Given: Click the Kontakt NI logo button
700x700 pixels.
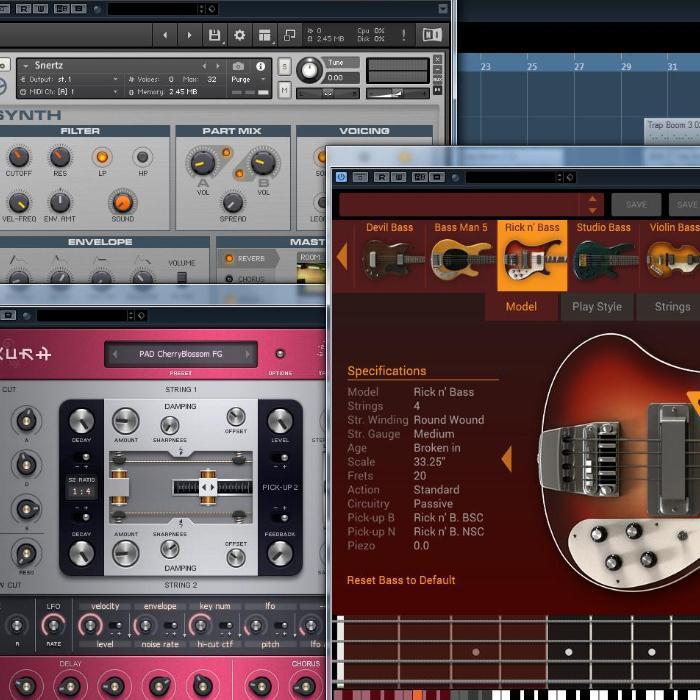Looking at the screenshot, I should coord(432,34).
